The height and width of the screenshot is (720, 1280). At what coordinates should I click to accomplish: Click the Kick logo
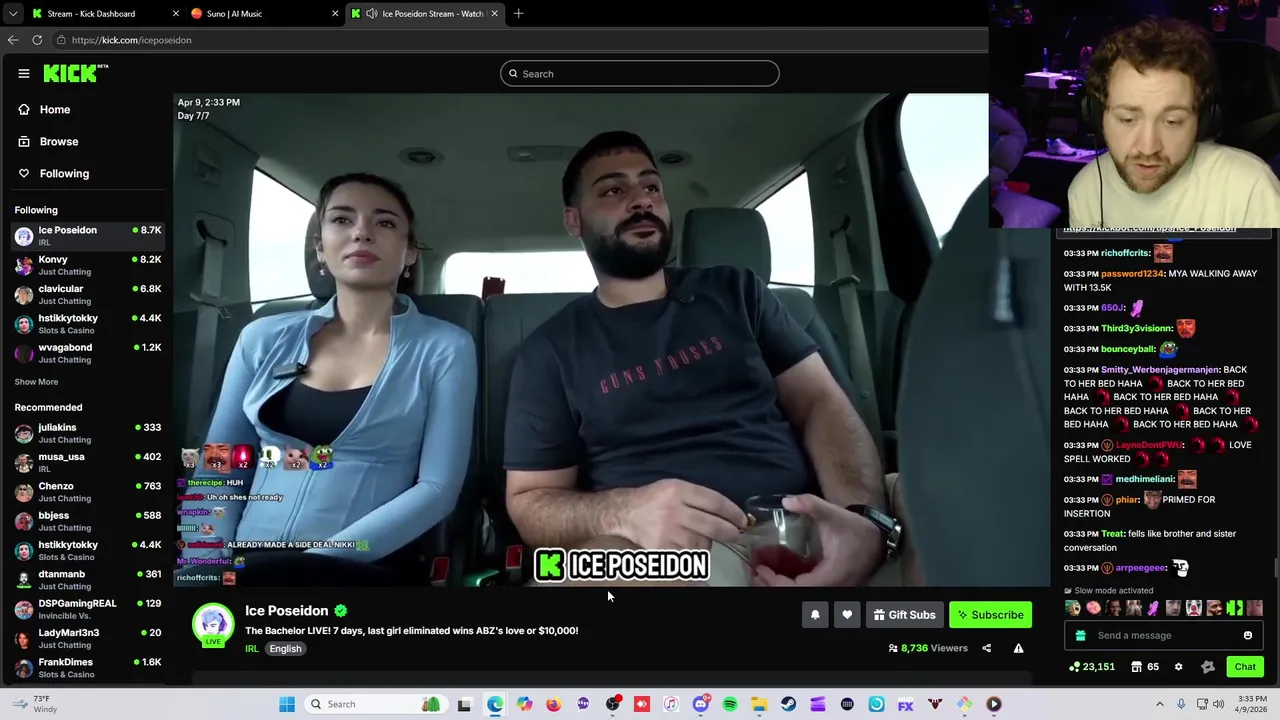click(75, 73)
